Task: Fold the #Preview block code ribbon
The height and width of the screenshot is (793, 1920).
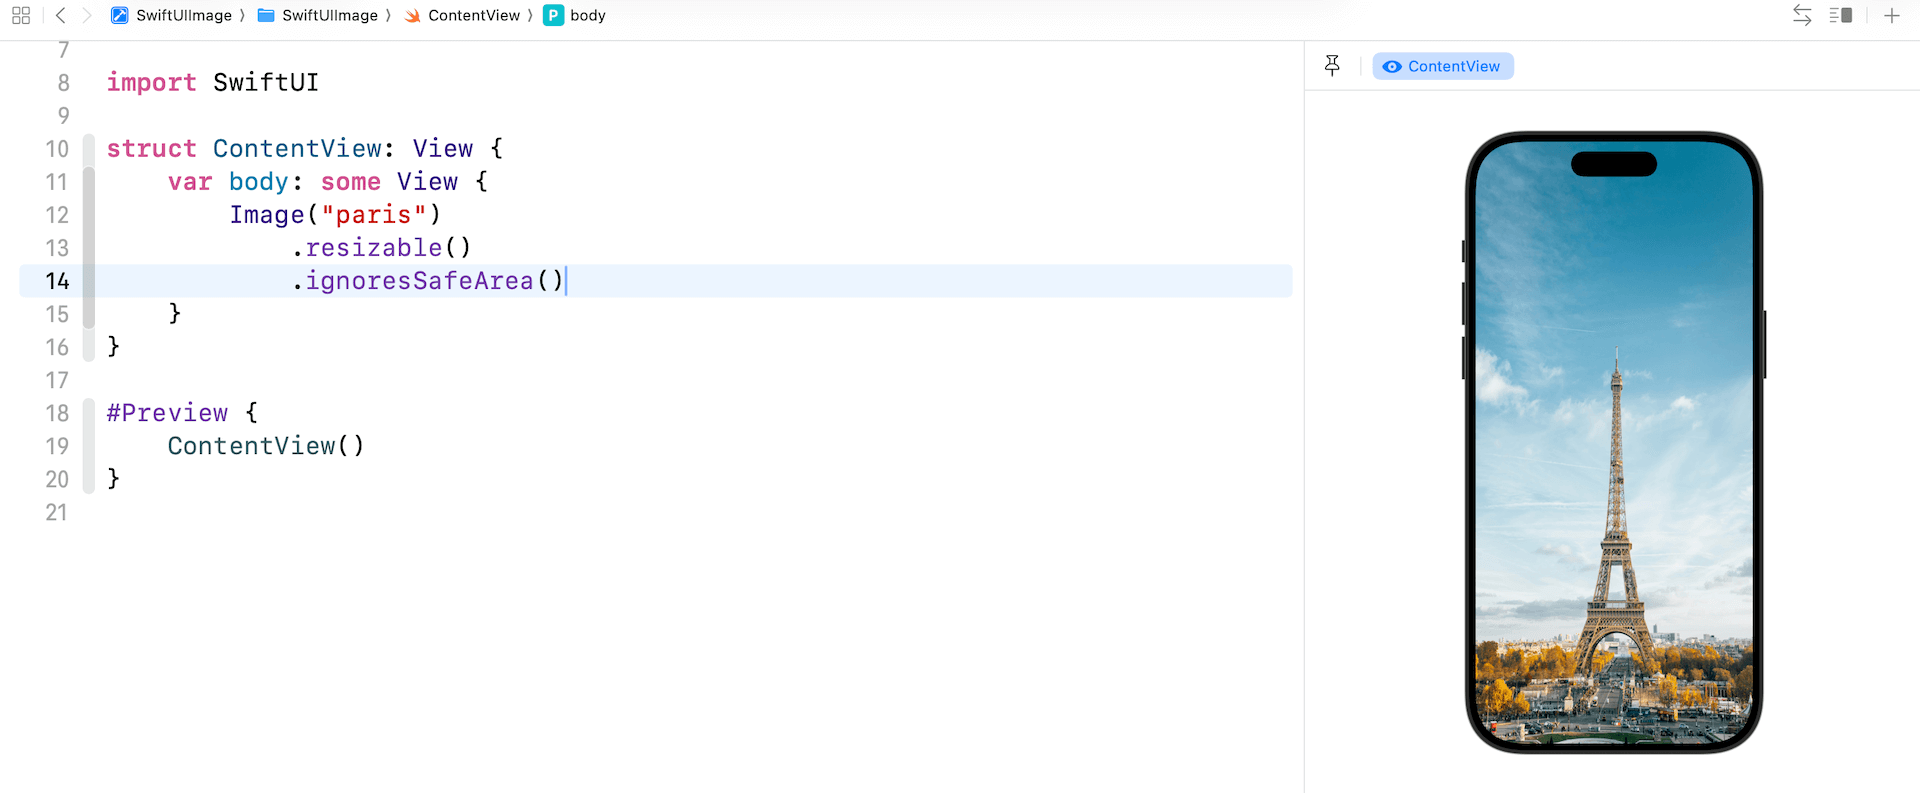Action: point(89,413)
